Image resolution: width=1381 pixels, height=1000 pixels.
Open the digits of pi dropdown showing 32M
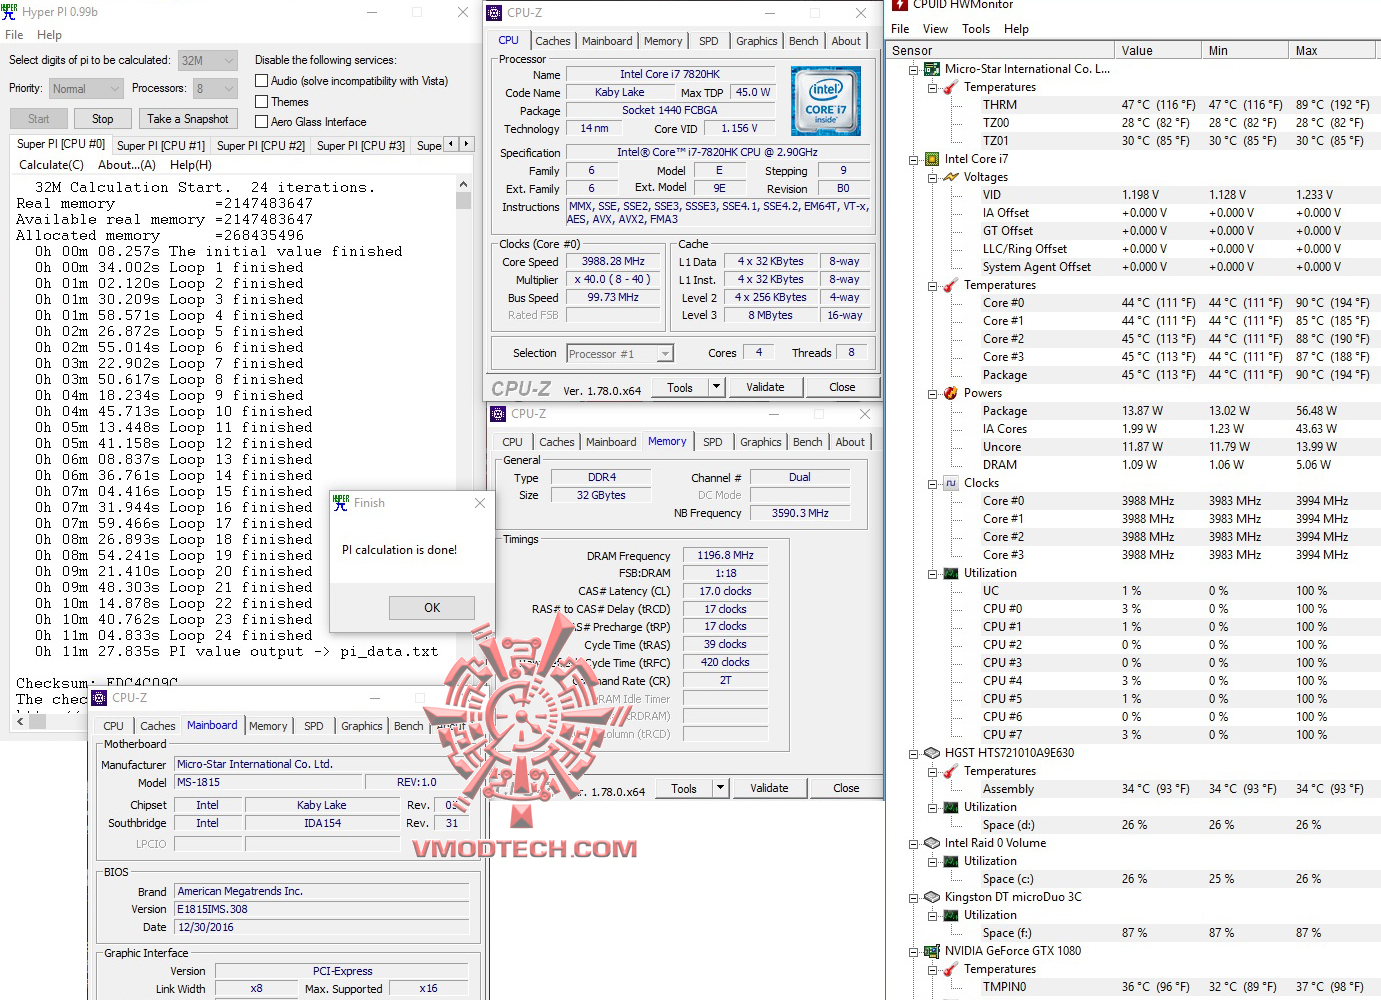point(228,60)
